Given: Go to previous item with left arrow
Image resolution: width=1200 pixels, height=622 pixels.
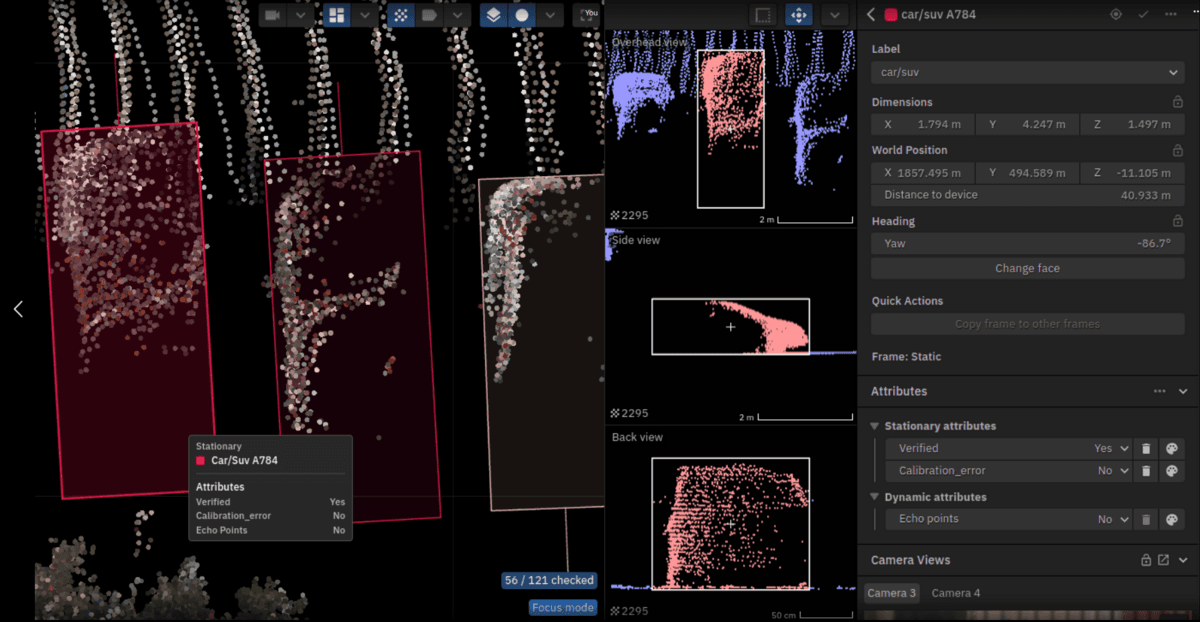Looking at the screenshot, I should 18,309.
